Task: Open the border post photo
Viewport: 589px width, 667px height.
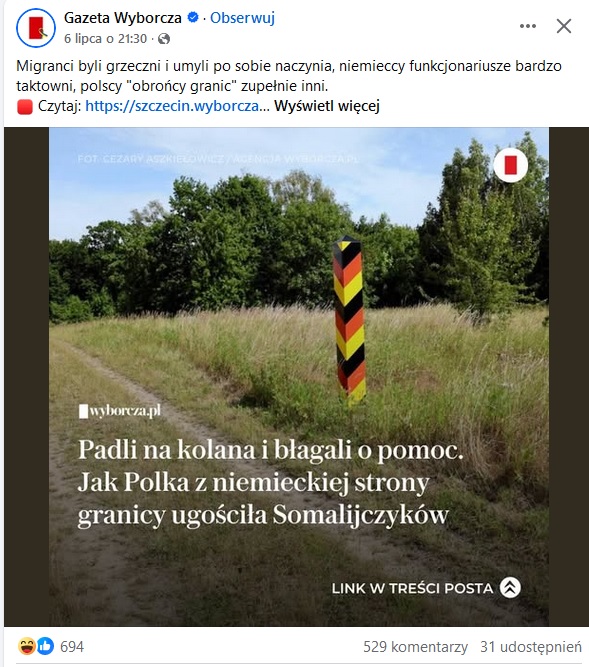Action: (x=299, y=376)
